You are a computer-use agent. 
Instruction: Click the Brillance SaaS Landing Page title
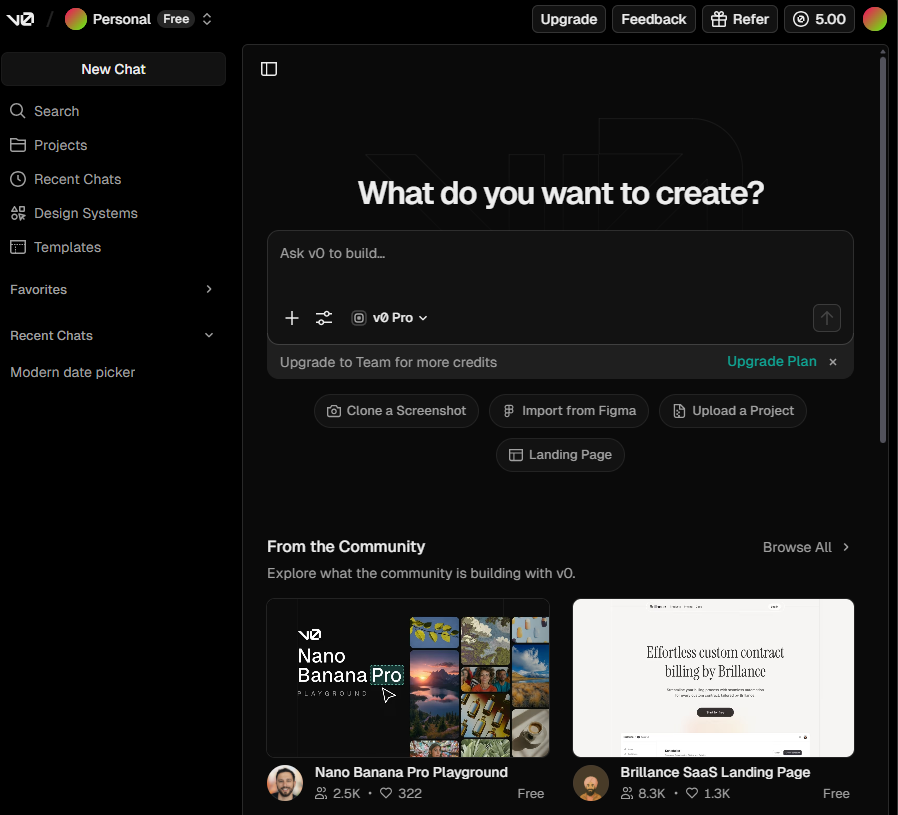[x=715, y=772]
